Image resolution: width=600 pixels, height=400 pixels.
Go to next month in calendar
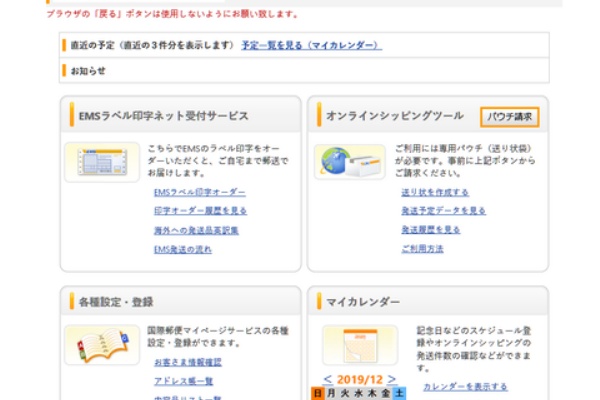pyautogui.click(x=391, y=379)
